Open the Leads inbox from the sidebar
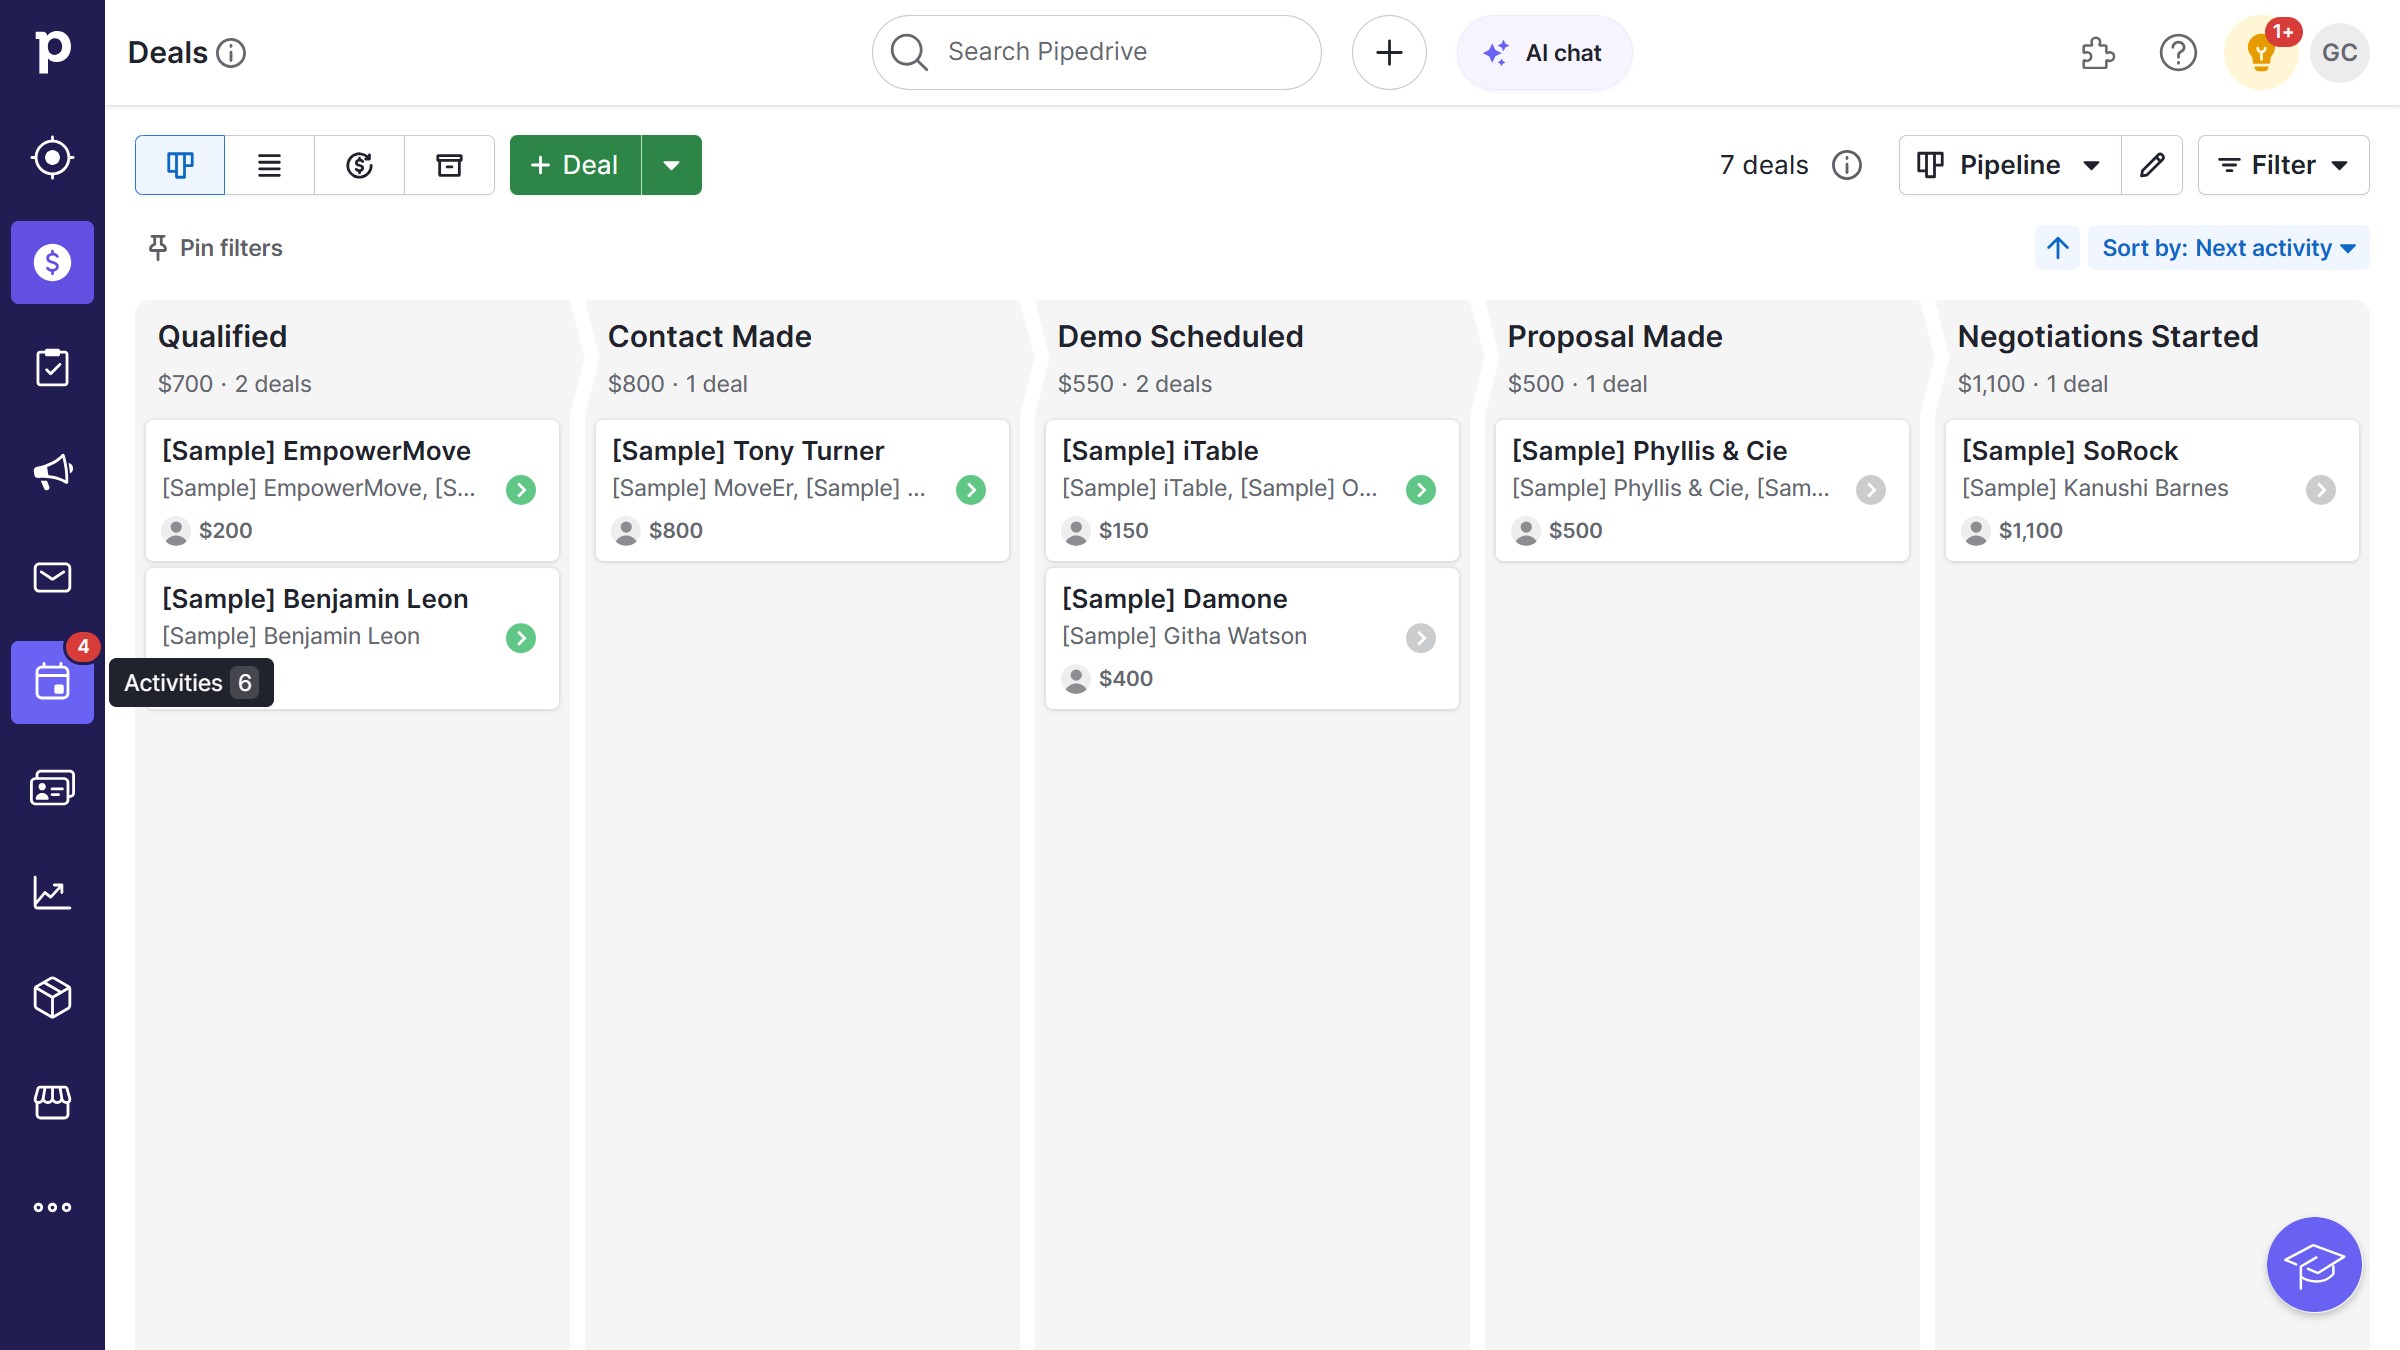Viewport: 2400px width, 1350px height. coord(52,156)
